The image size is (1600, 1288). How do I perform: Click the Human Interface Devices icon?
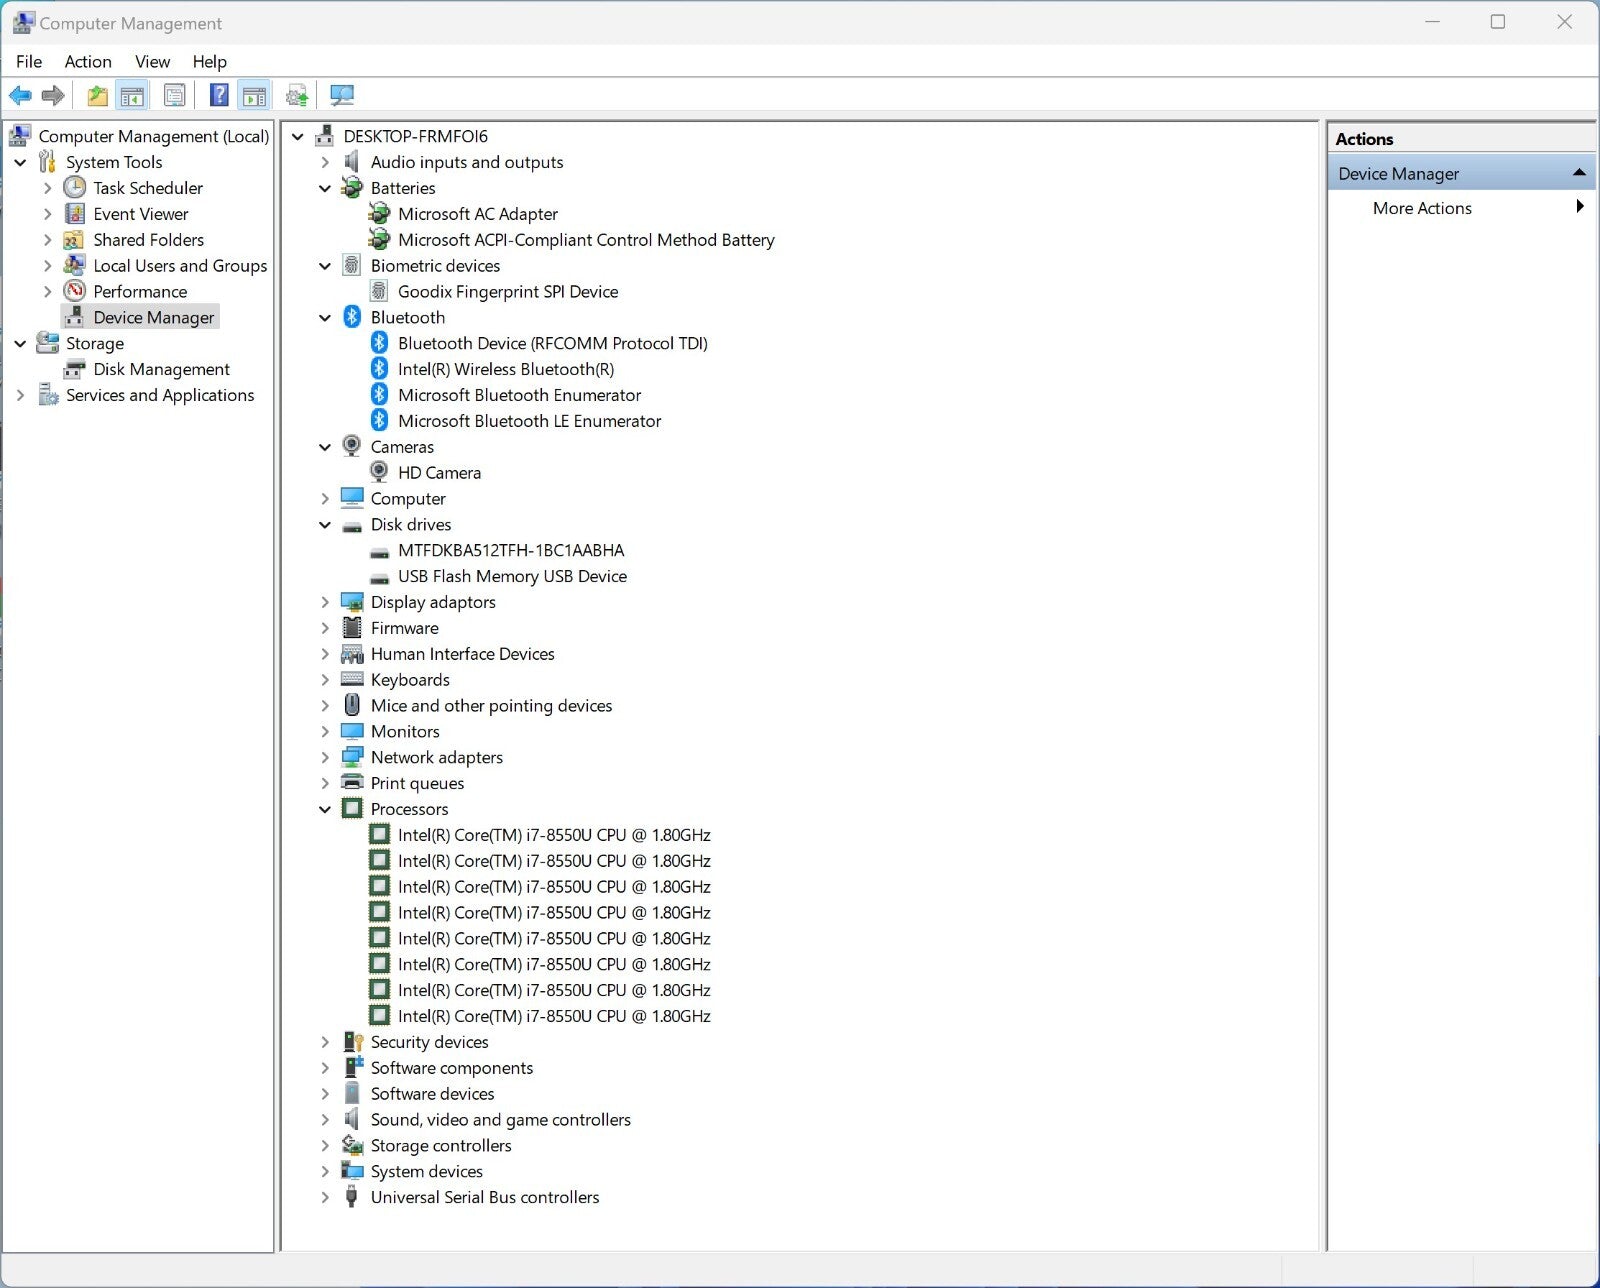pyautogui.click(x=352, y=654)
